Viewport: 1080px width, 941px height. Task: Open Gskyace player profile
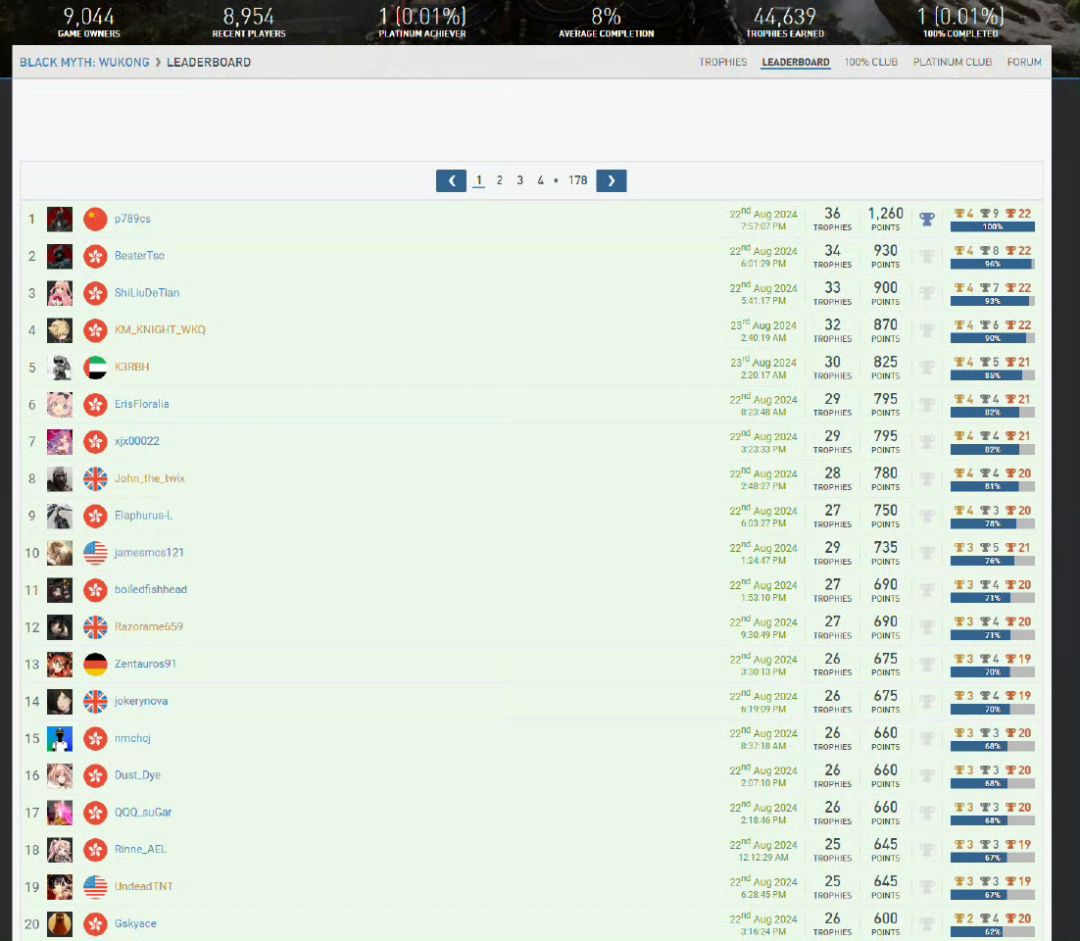pos(135,923)
